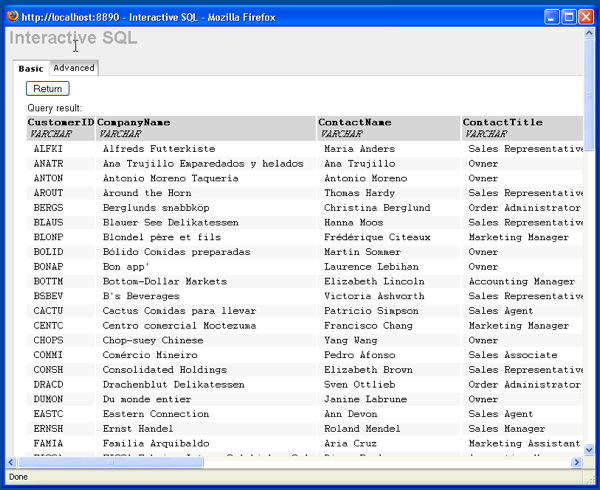Click the window resize grip in corner

pyautogui.click(x=590, y=478)
